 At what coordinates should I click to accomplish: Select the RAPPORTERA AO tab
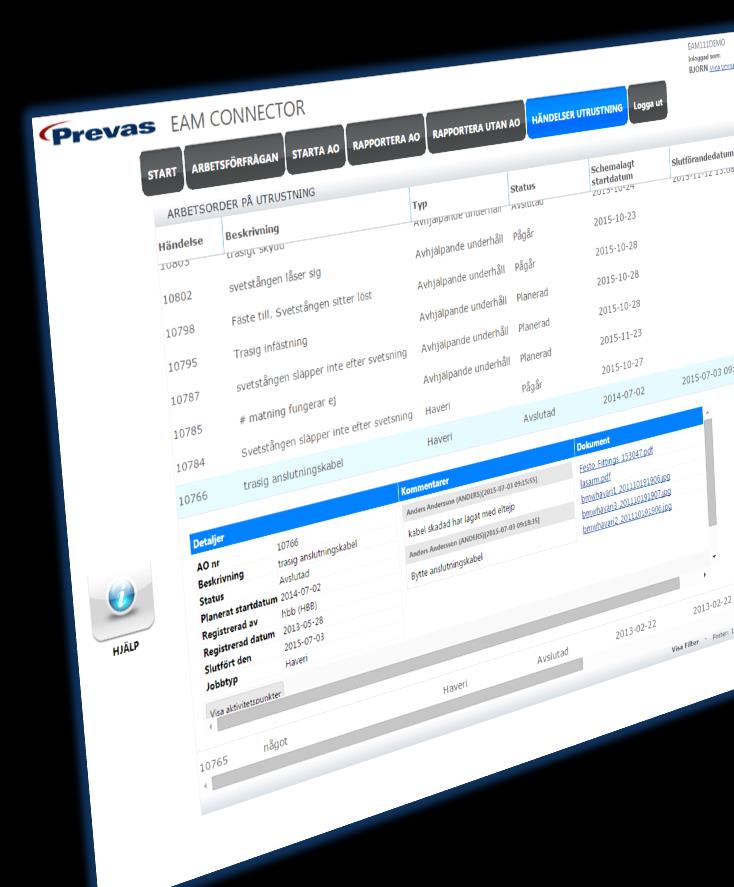pos(386,140)
